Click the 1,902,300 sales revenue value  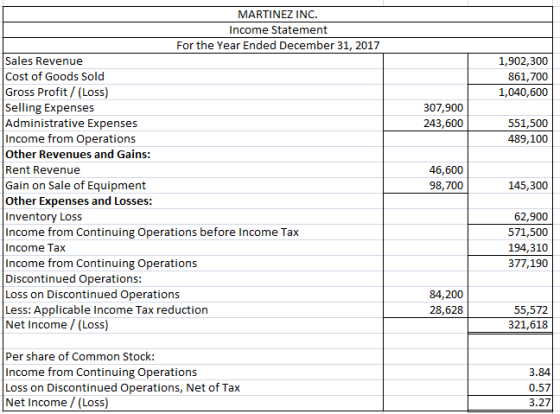523,61
